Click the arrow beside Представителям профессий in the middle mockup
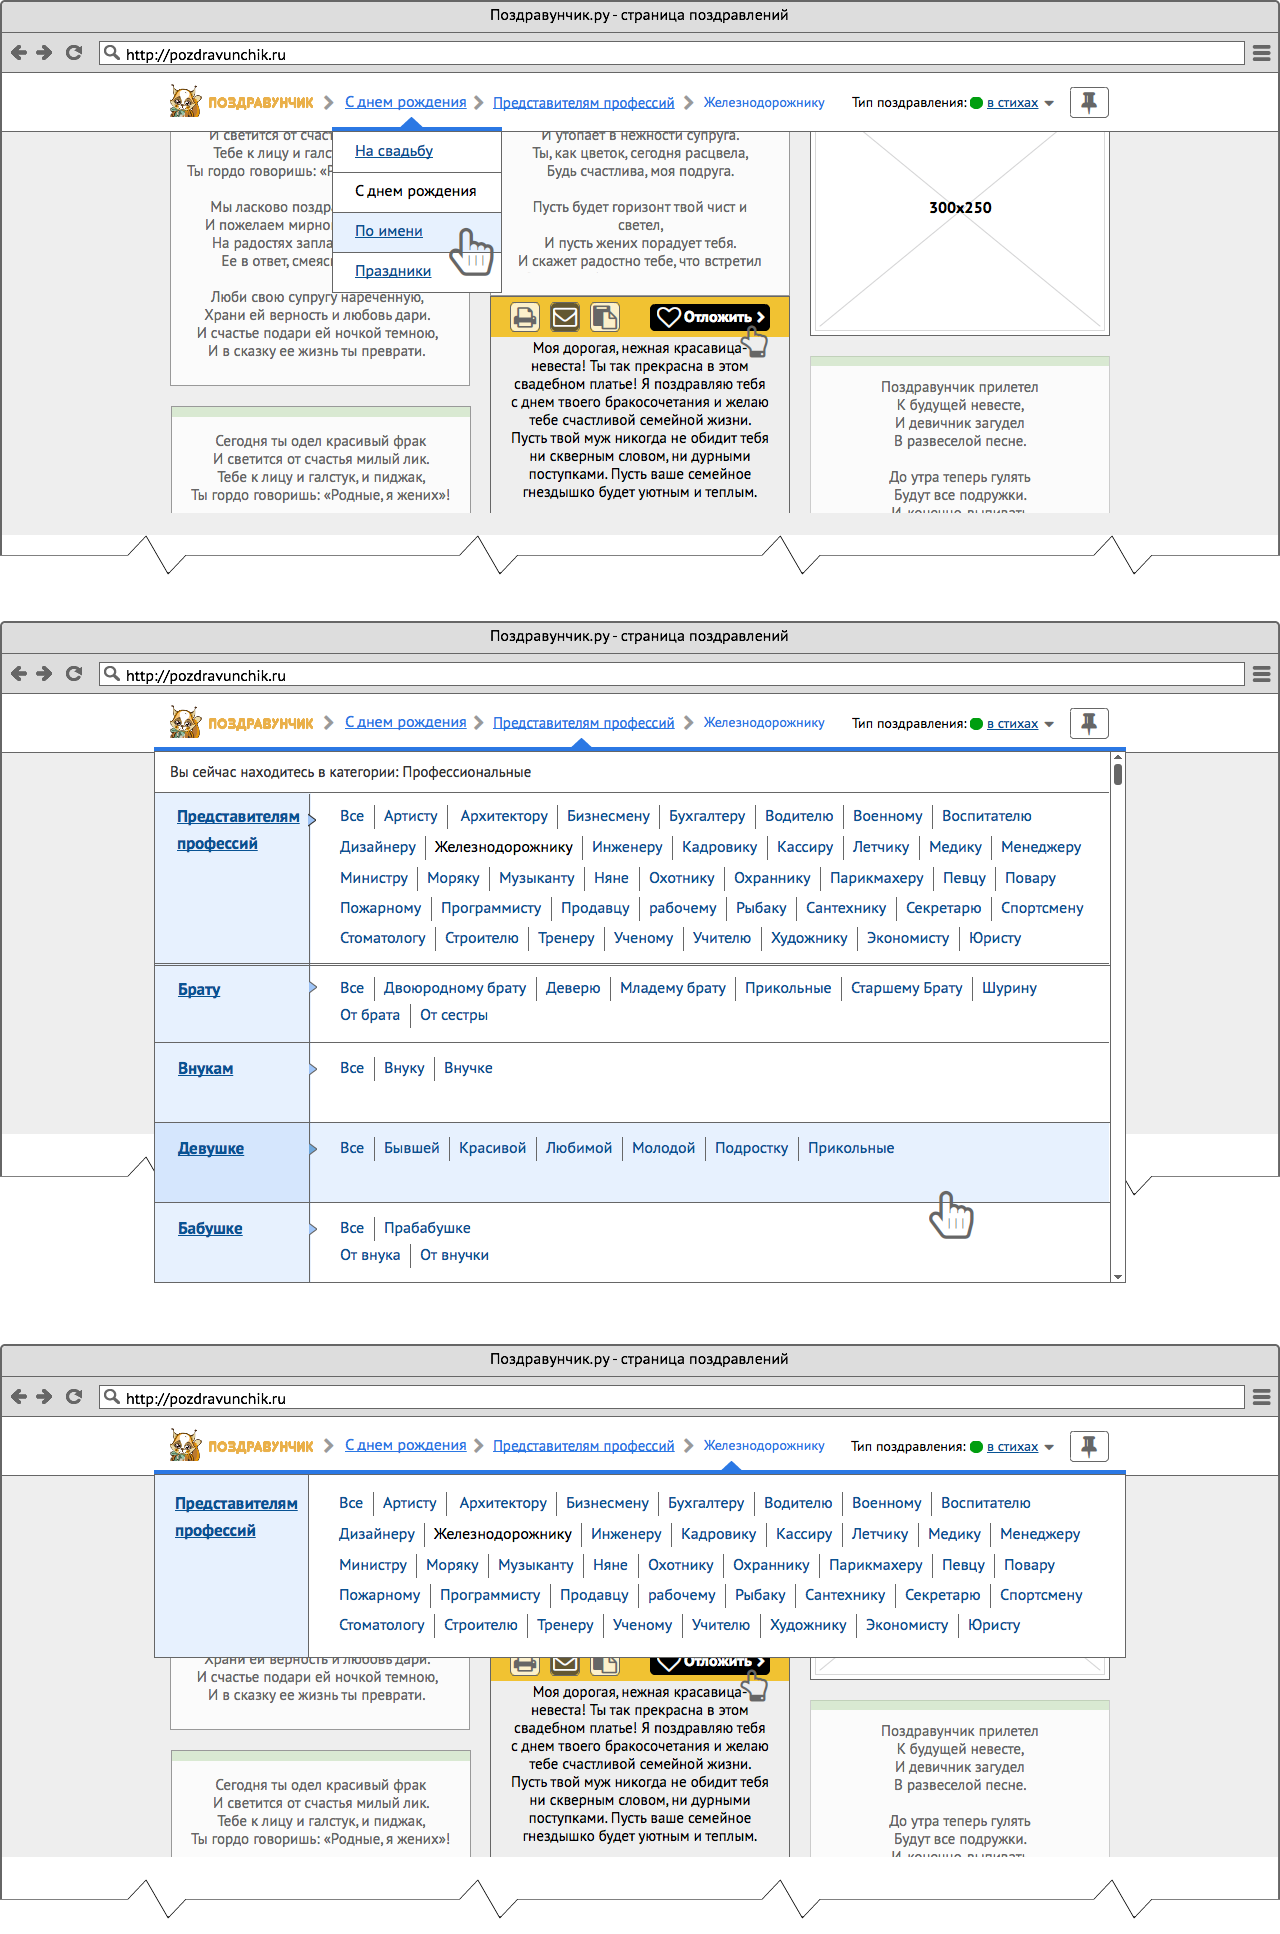The height and width of the screenshot is (1934, 1280). point(313,820)
